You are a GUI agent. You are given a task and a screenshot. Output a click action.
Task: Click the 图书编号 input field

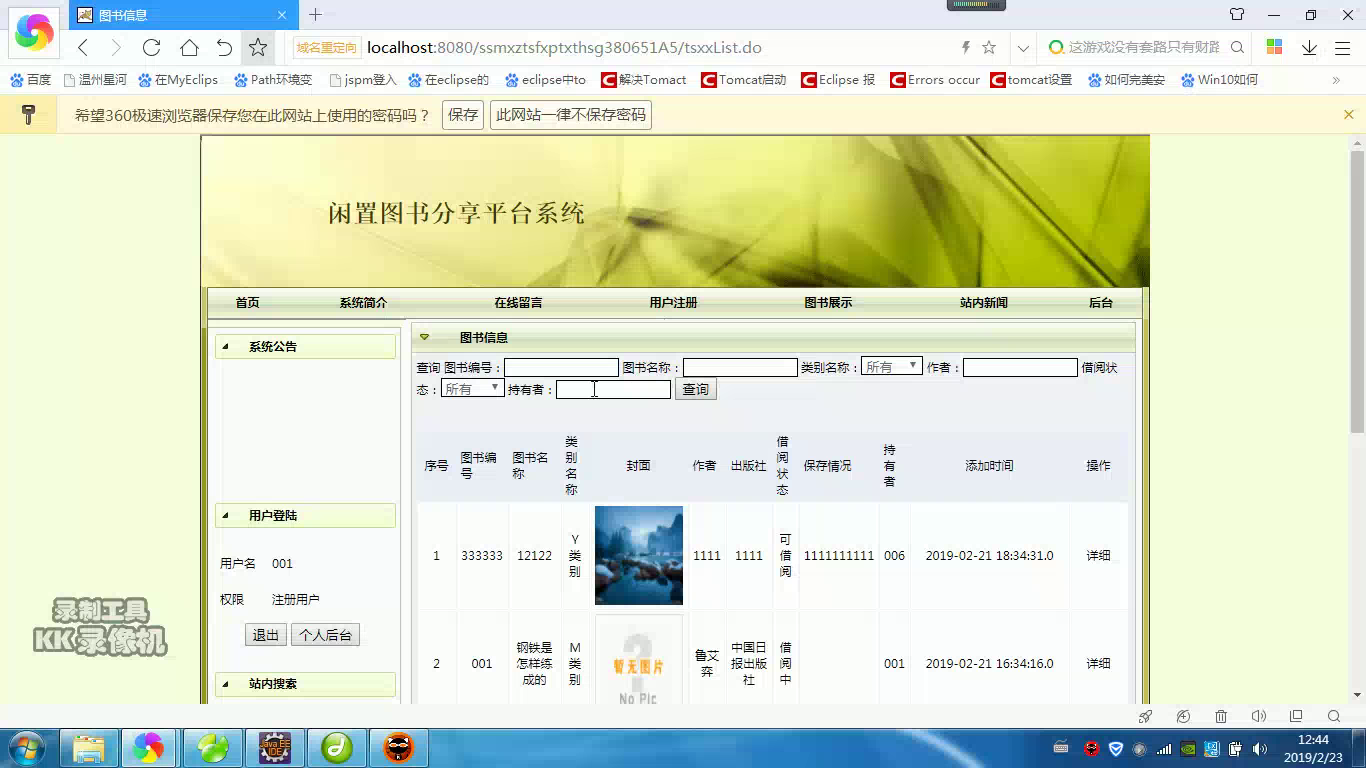coord(561,367)
